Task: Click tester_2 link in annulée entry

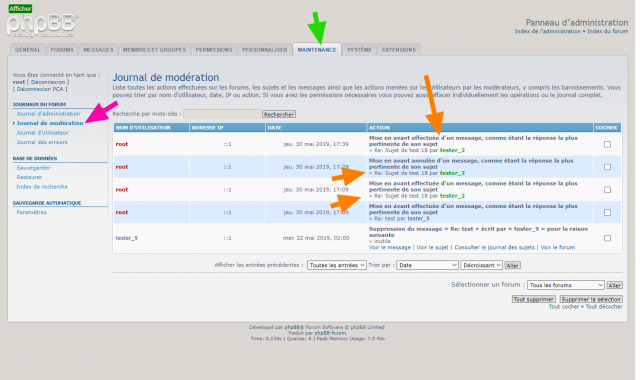Action: [x=452, y=173]
